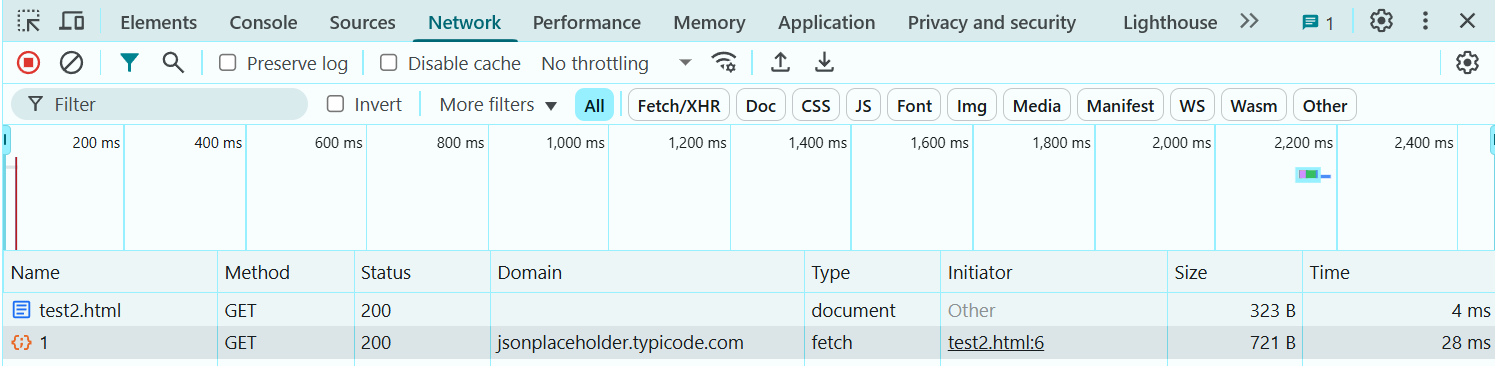Filter requests by Fetch/XHR
This screenshot has width=1495, height=366.
click(x=679, y=105)
